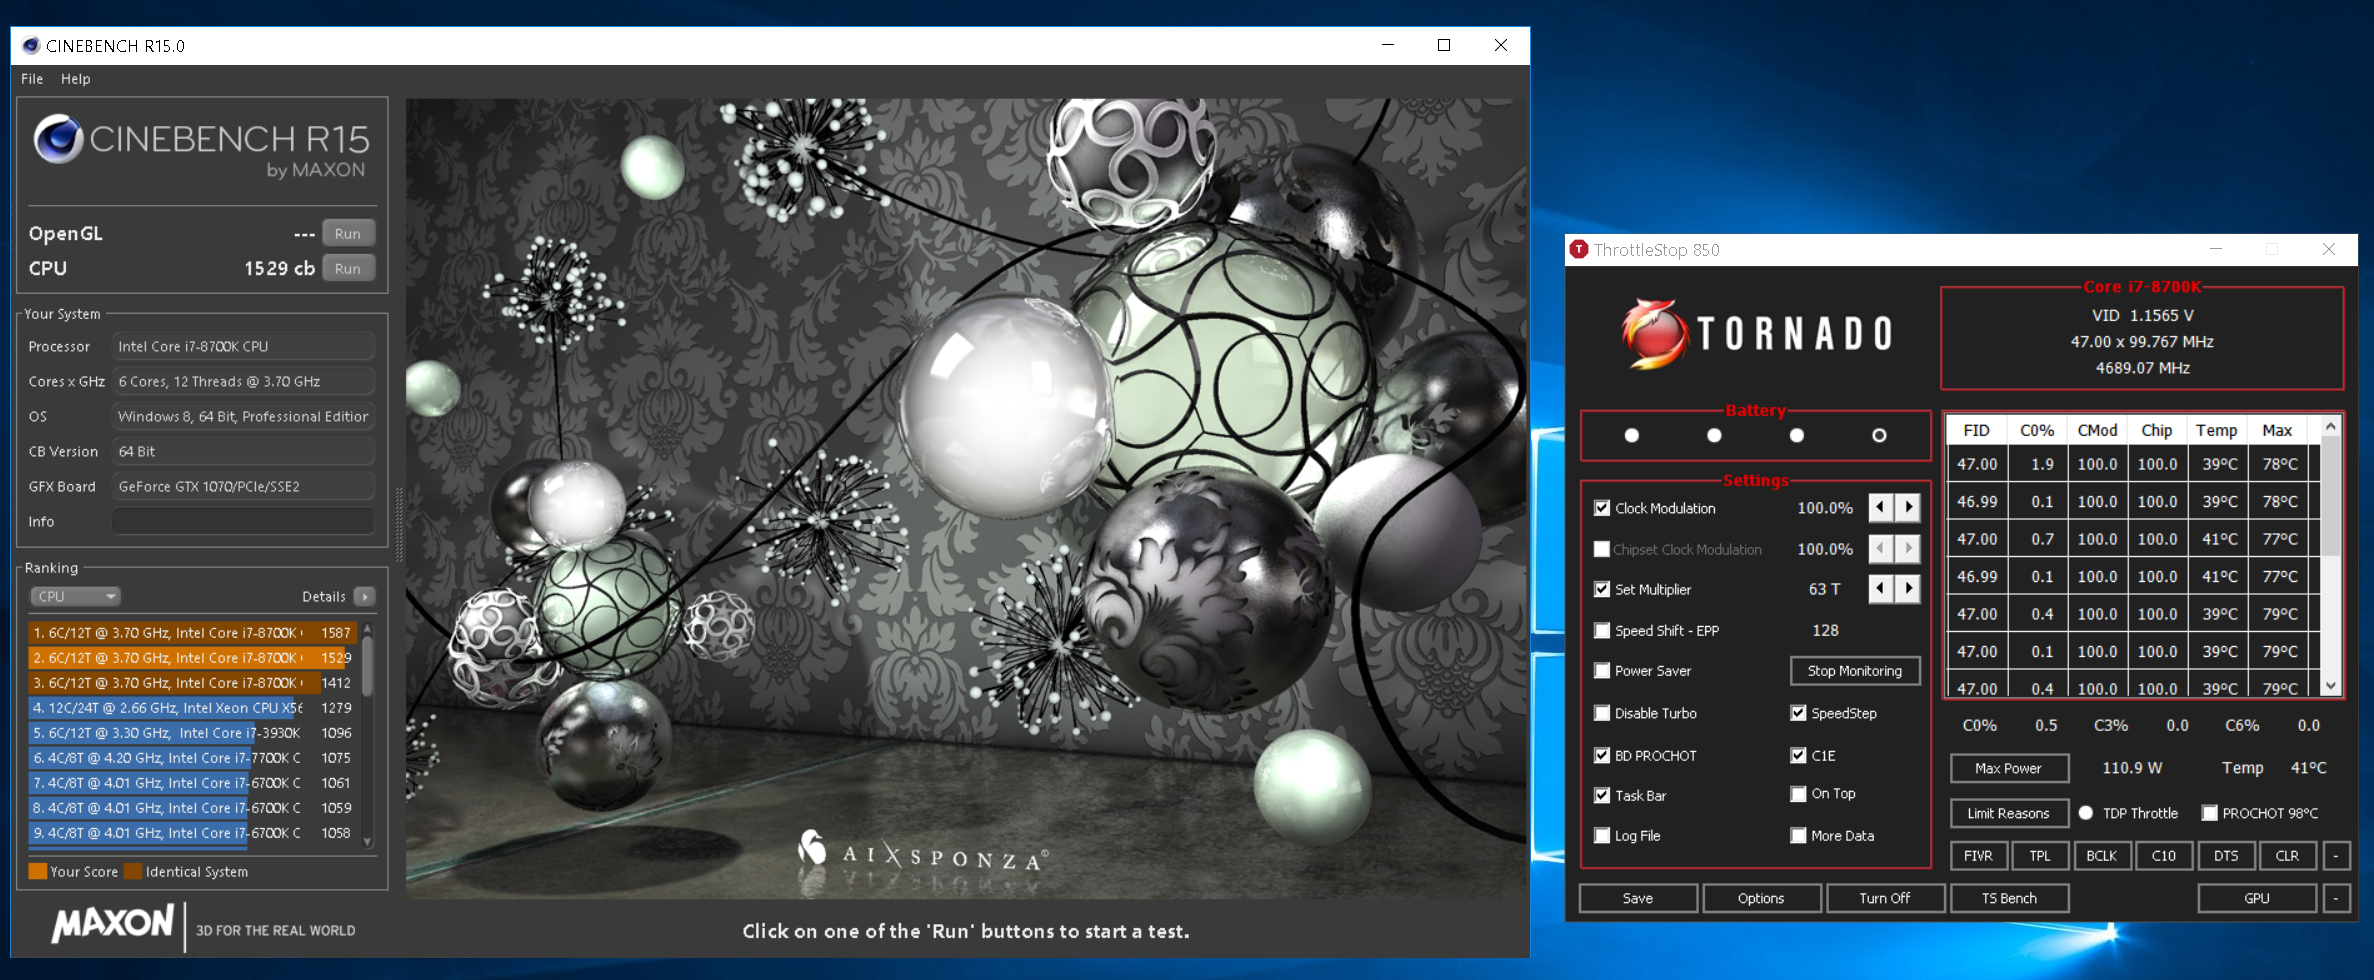The width and height of the screenshot is (2374, 980).
Task: Click the scroll down arrow in ThrottleStop core table
Action: [x=2331, y=686]
